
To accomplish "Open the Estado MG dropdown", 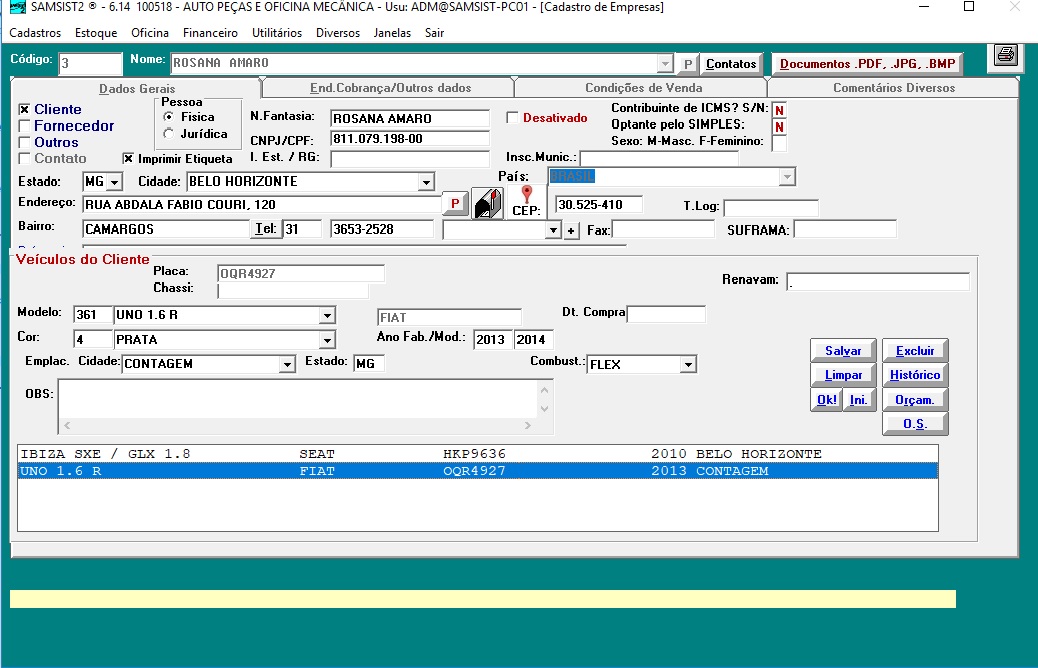I will coord(115,181).
